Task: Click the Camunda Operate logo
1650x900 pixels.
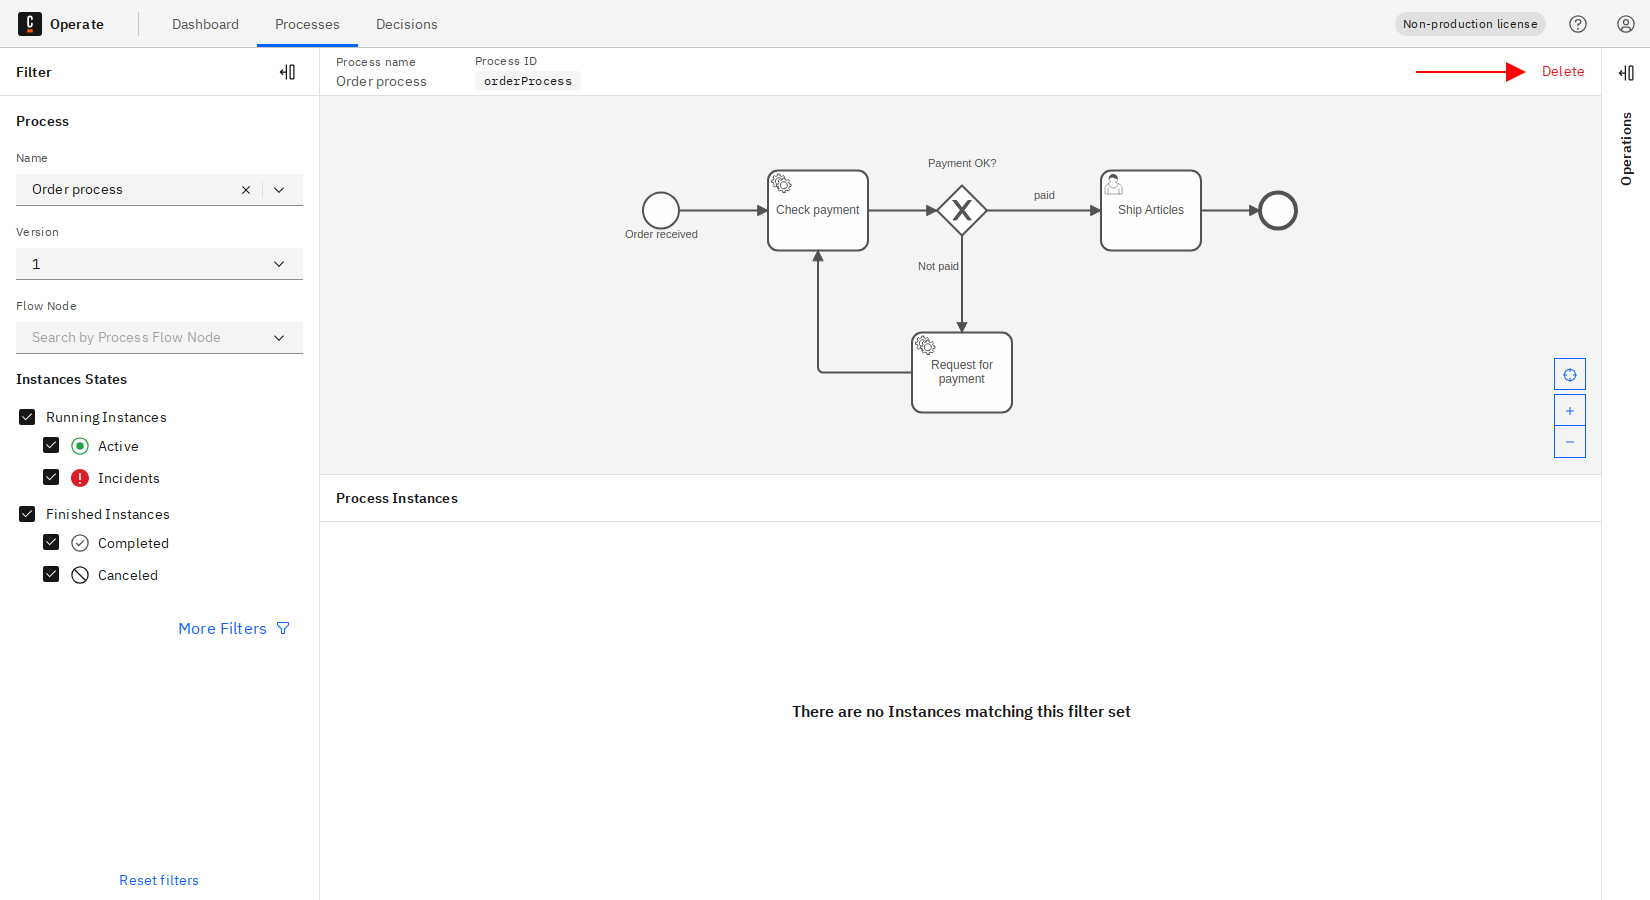Action: [x=30, y=24]
